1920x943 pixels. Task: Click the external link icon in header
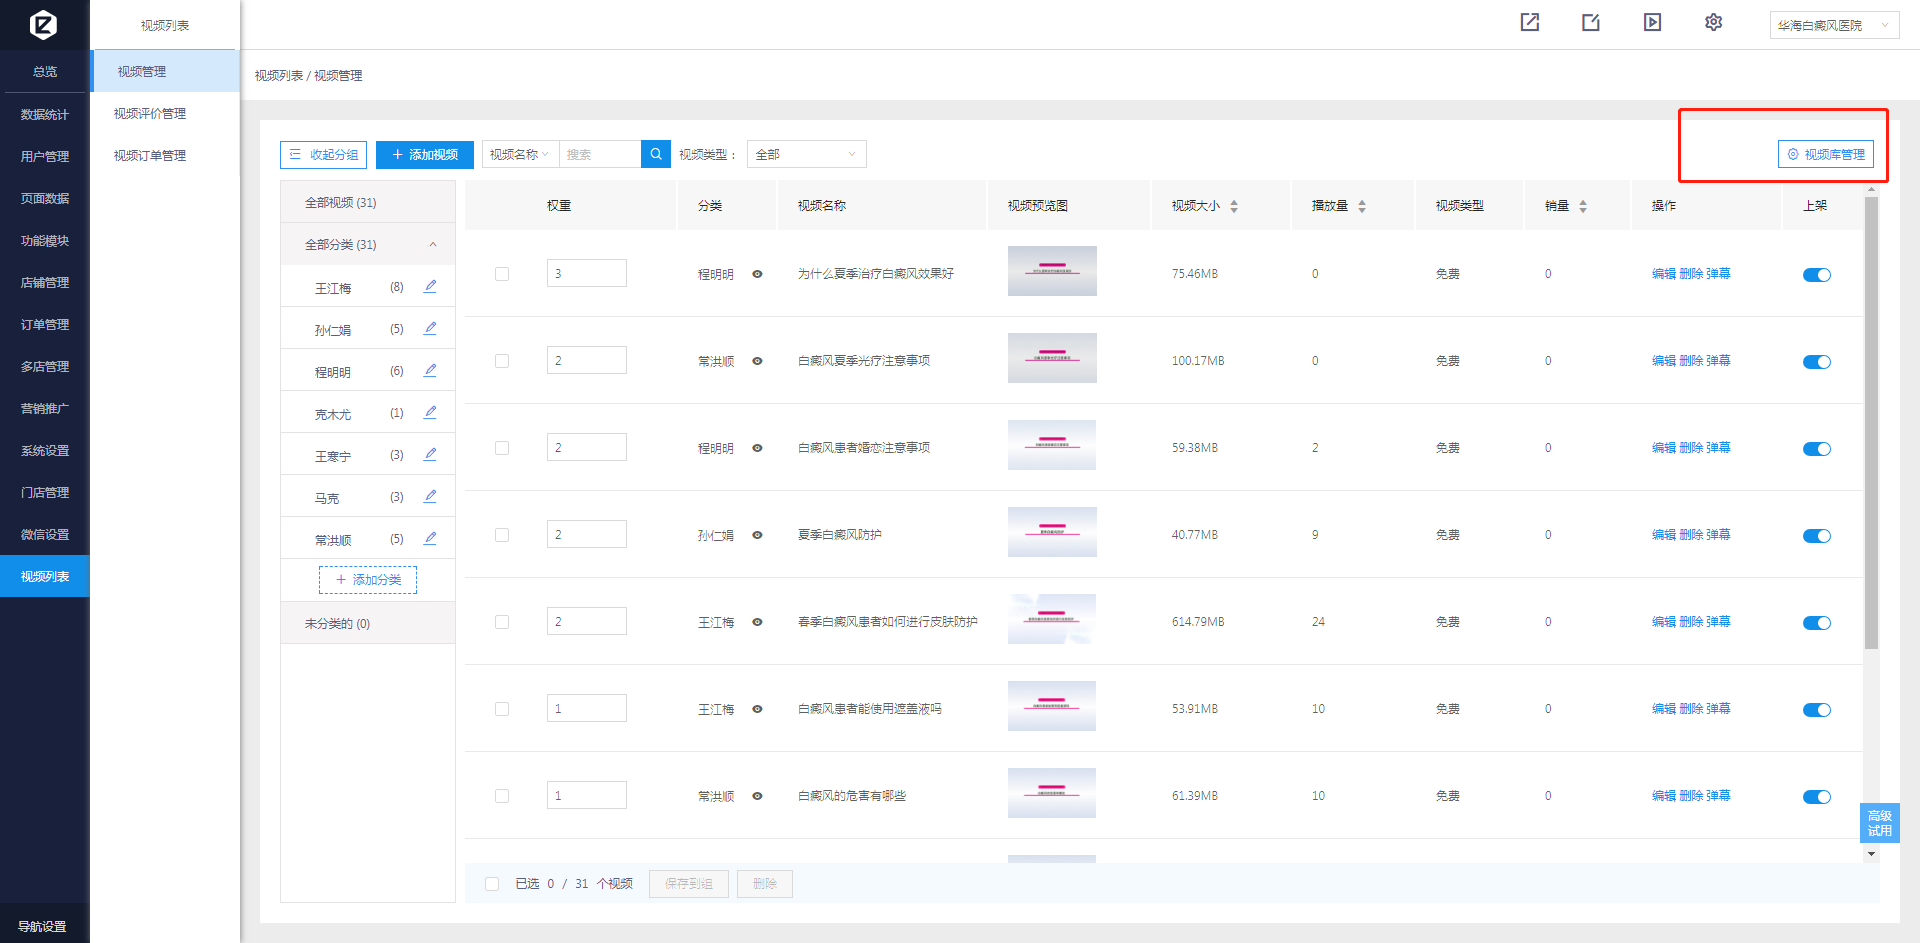(1530, 23)
